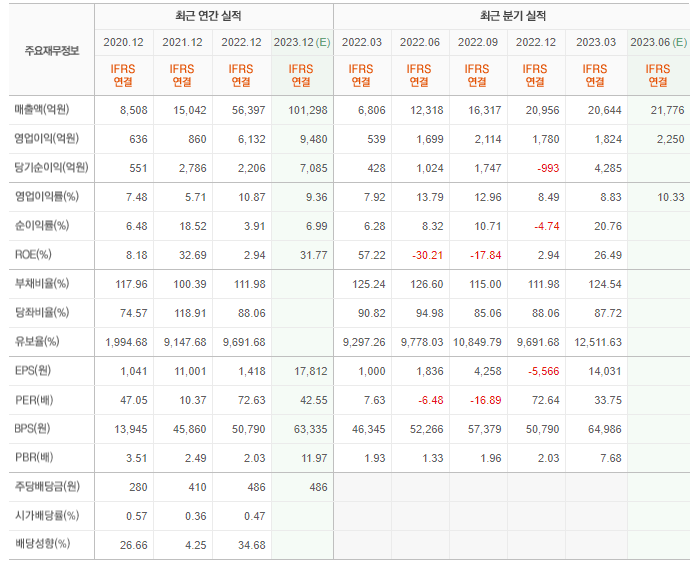Select the debt ratio value 117.96

coord(131,284)
